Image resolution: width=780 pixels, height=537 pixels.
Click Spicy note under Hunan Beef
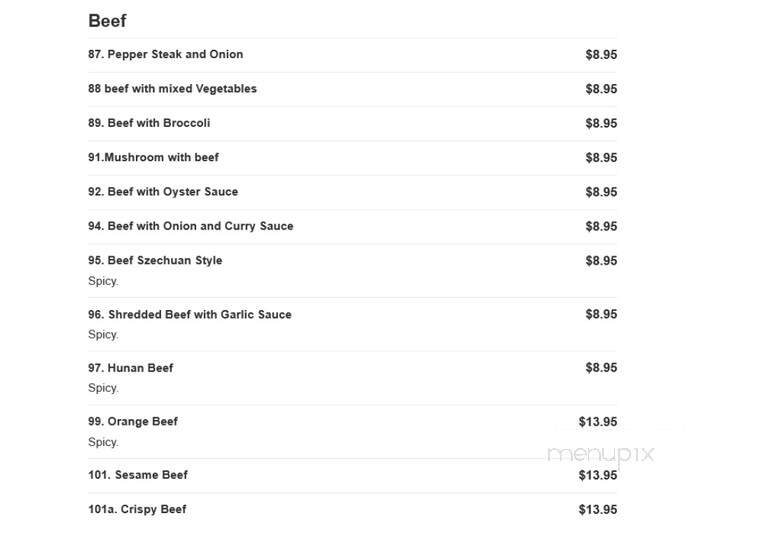click(103, 388)
